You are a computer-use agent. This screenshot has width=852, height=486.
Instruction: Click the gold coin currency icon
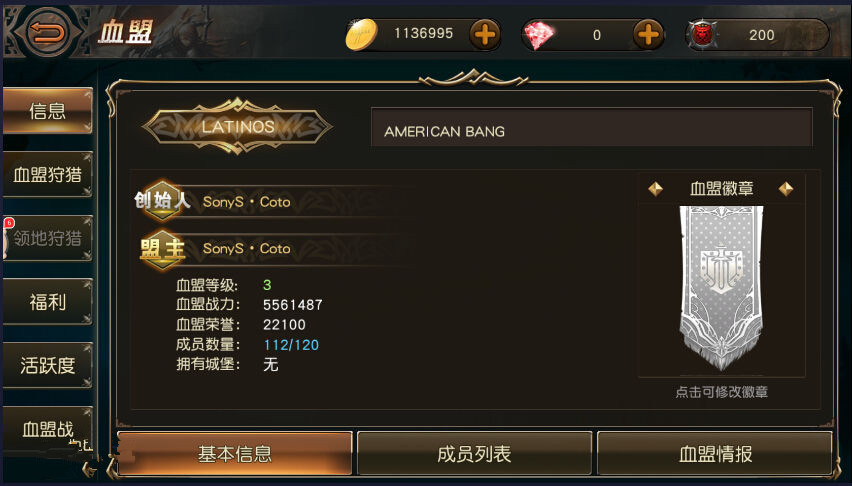(361, 35)
